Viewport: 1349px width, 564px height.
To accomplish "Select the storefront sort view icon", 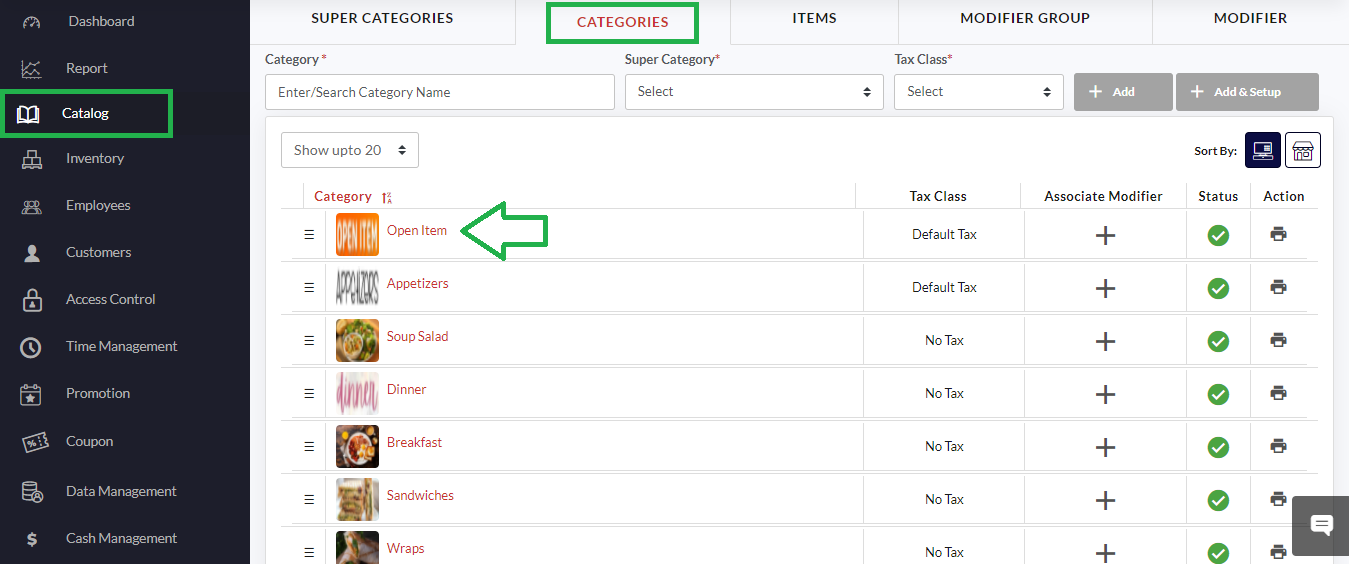I will [1302, 150].
